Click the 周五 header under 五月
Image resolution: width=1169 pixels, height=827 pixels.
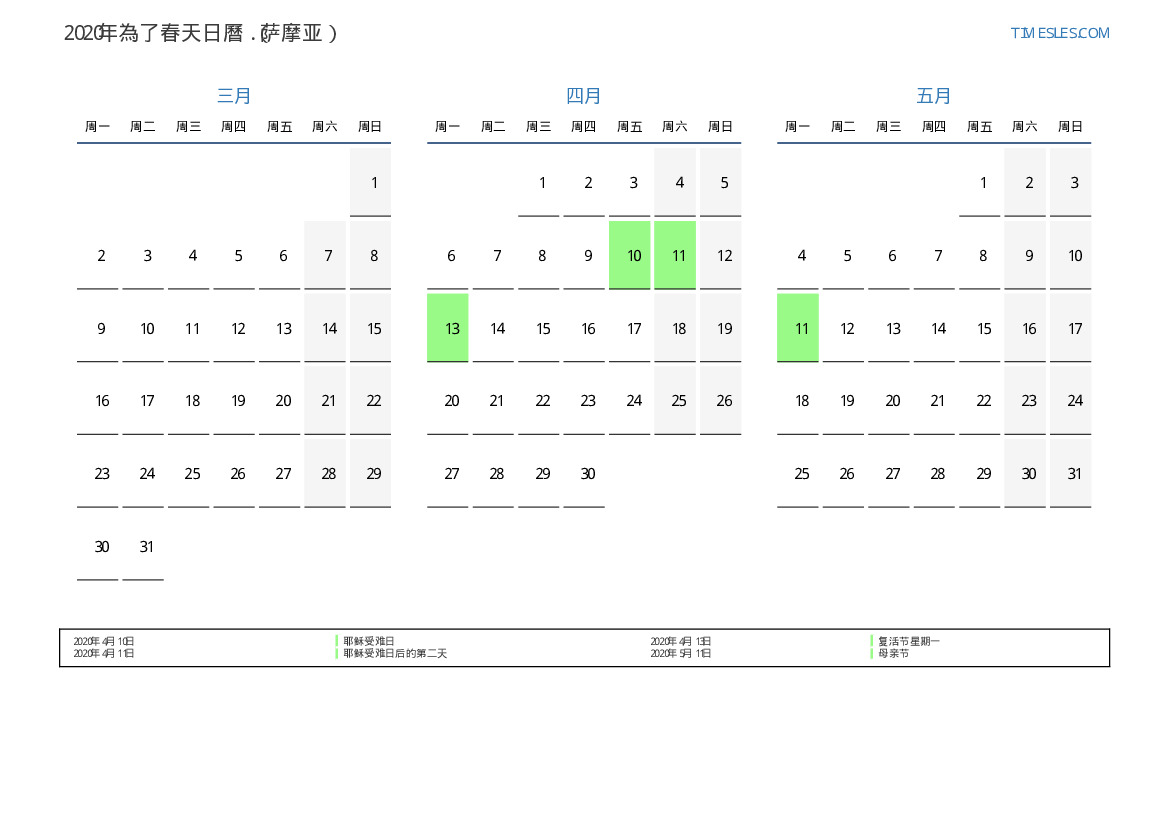(x=980, y=126)
